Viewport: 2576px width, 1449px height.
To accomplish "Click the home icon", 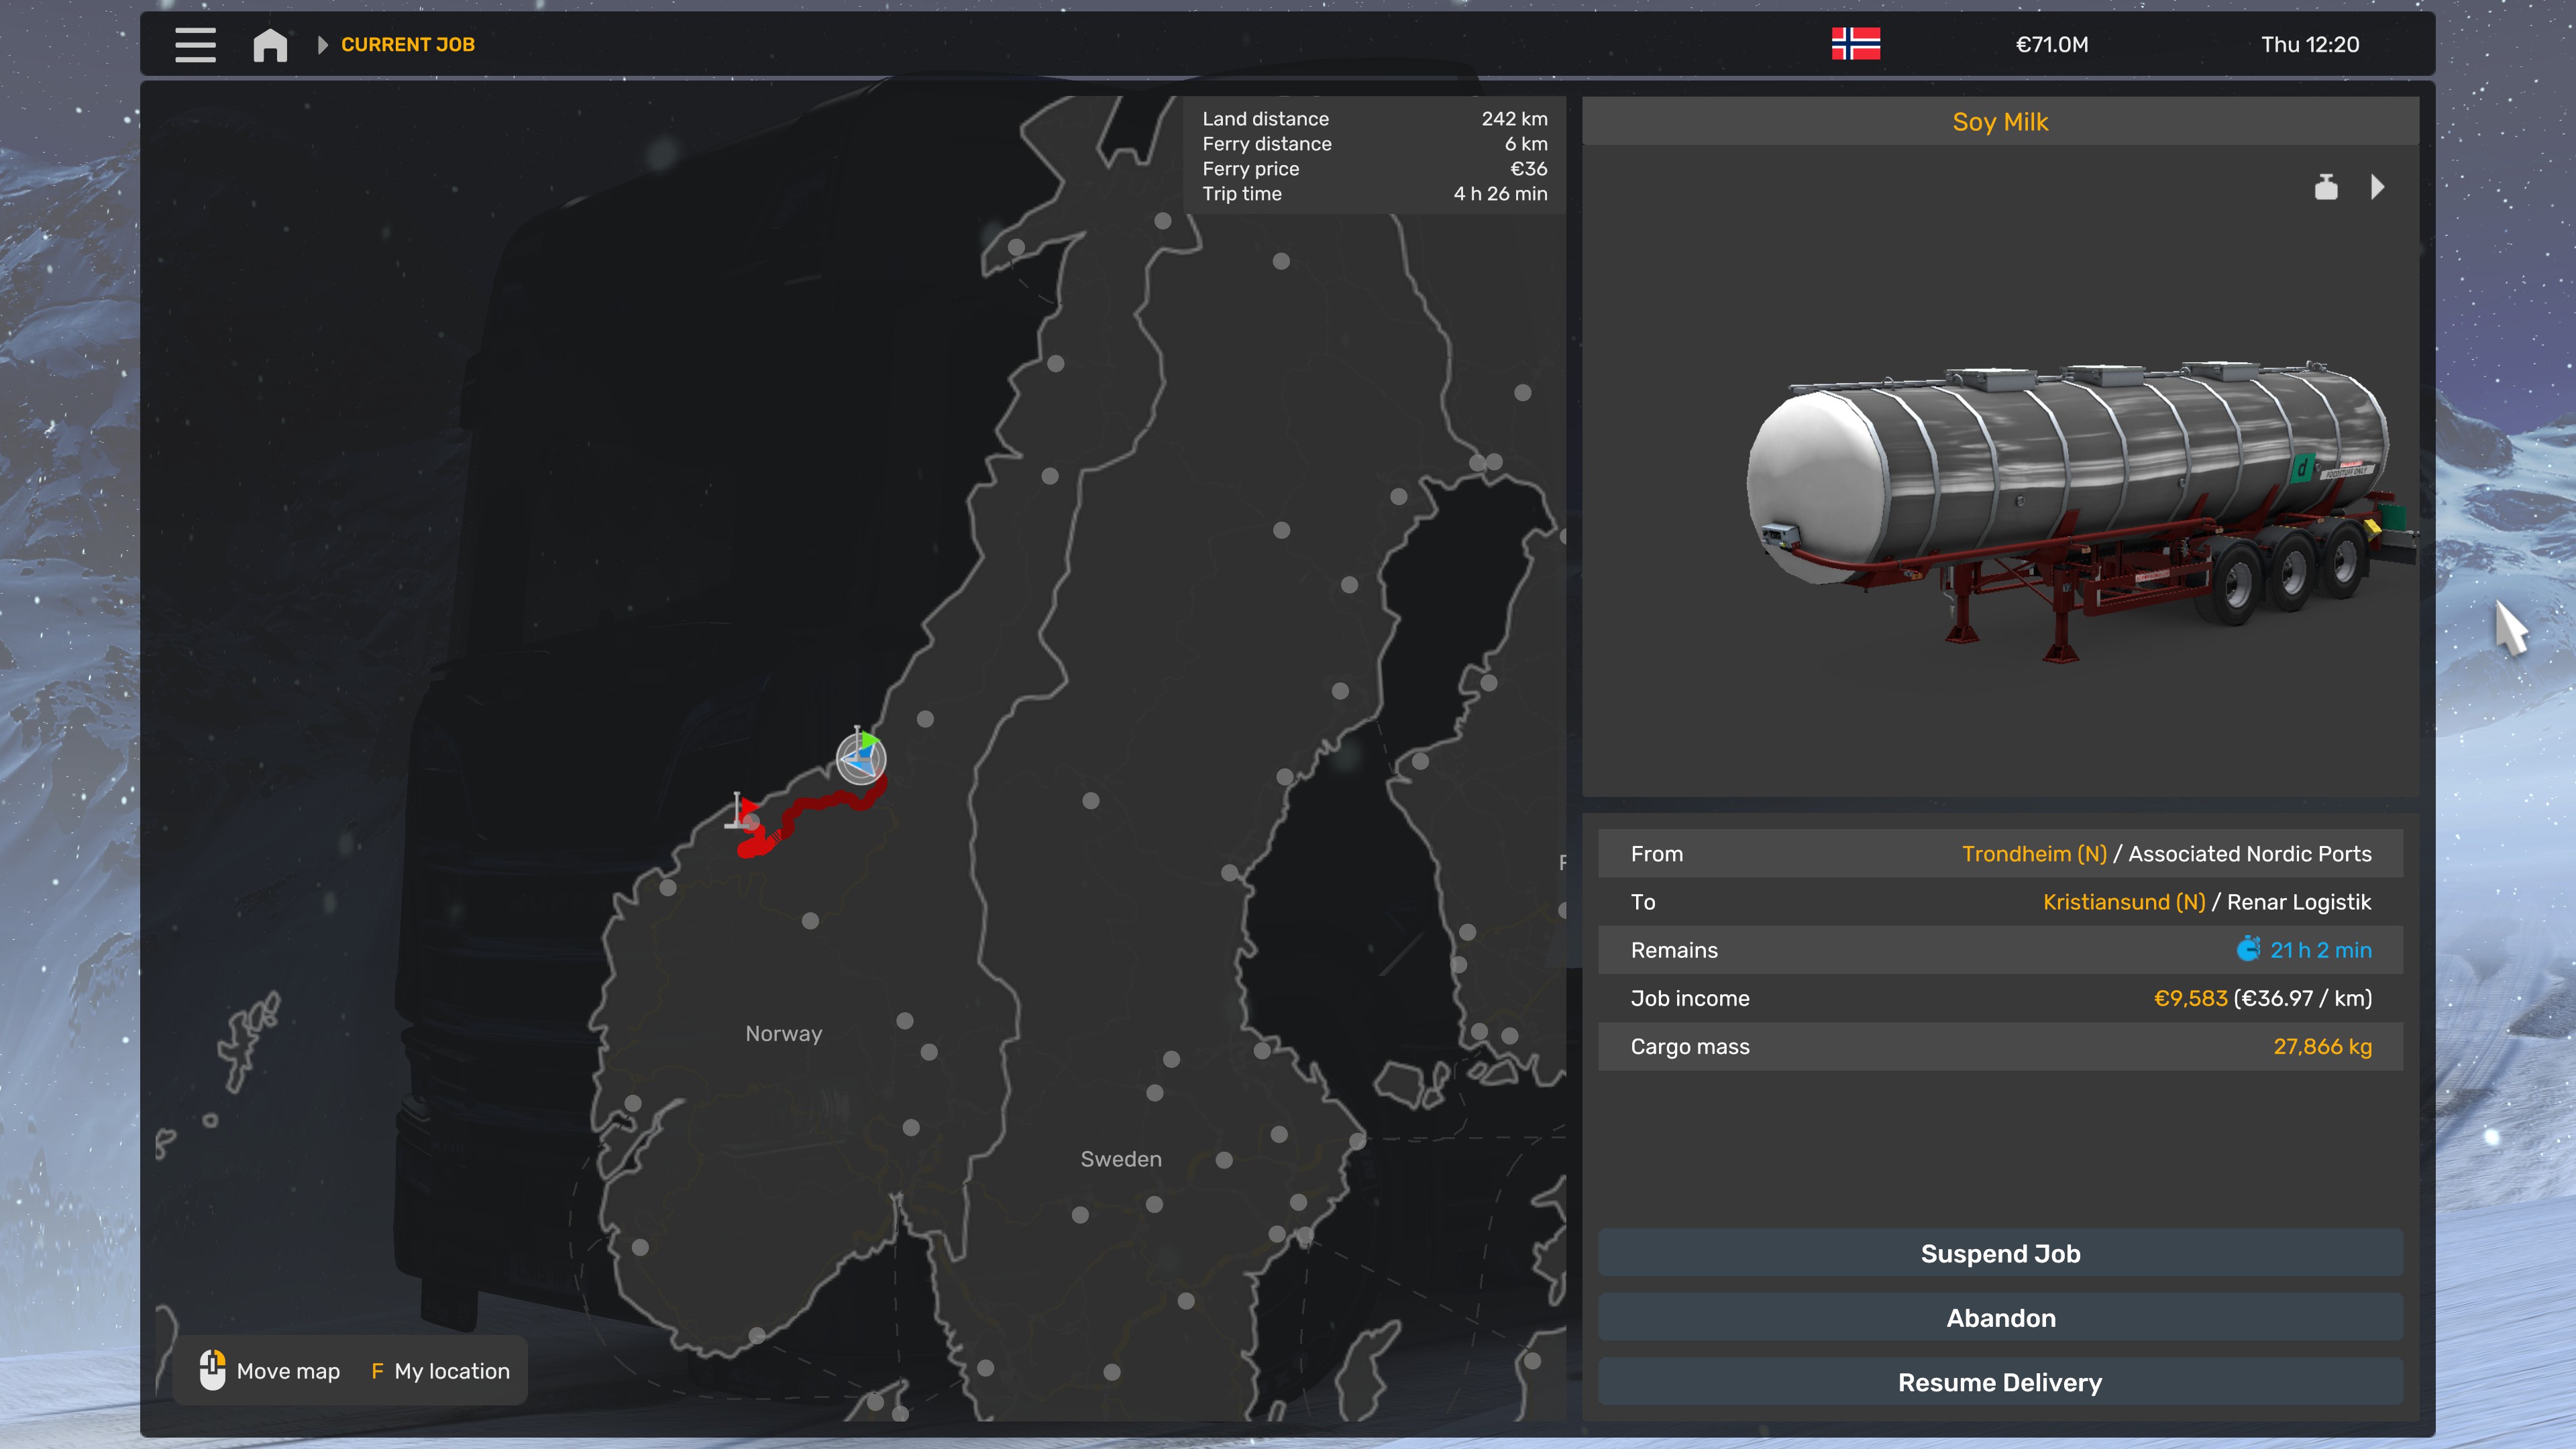I will click(270, 45).
